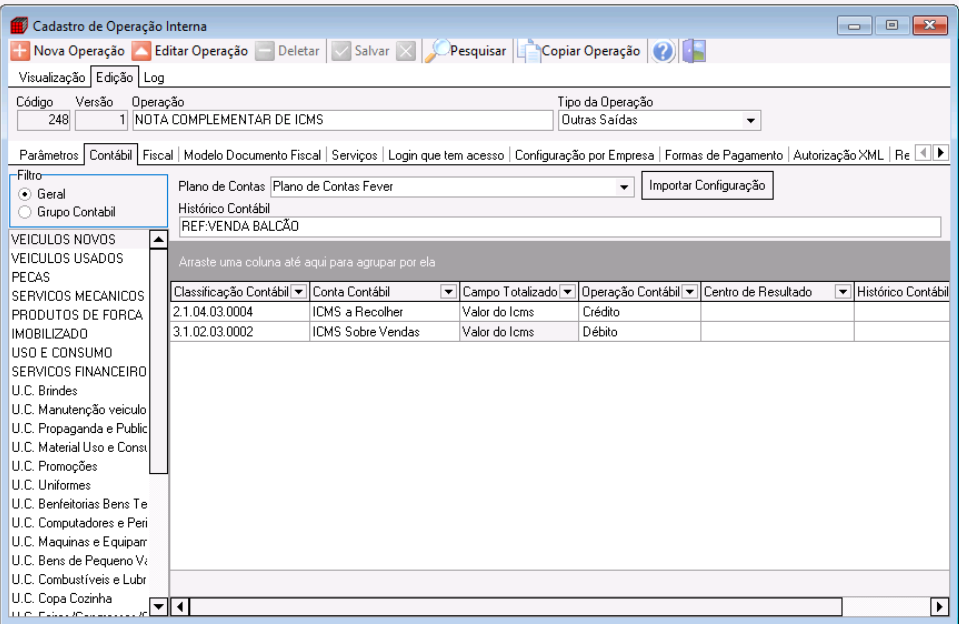Viewport: 959px width, 624px height.
Task: Click the list's up scroll arrow
Action: click(158, 239)
